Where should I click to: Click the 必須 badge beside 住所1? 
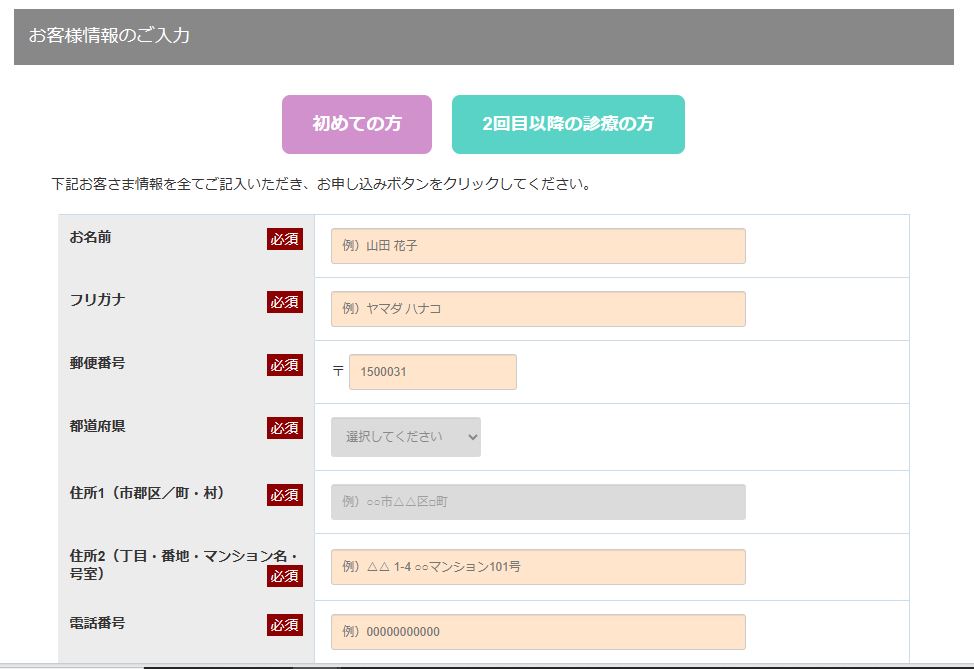[285, 495]
